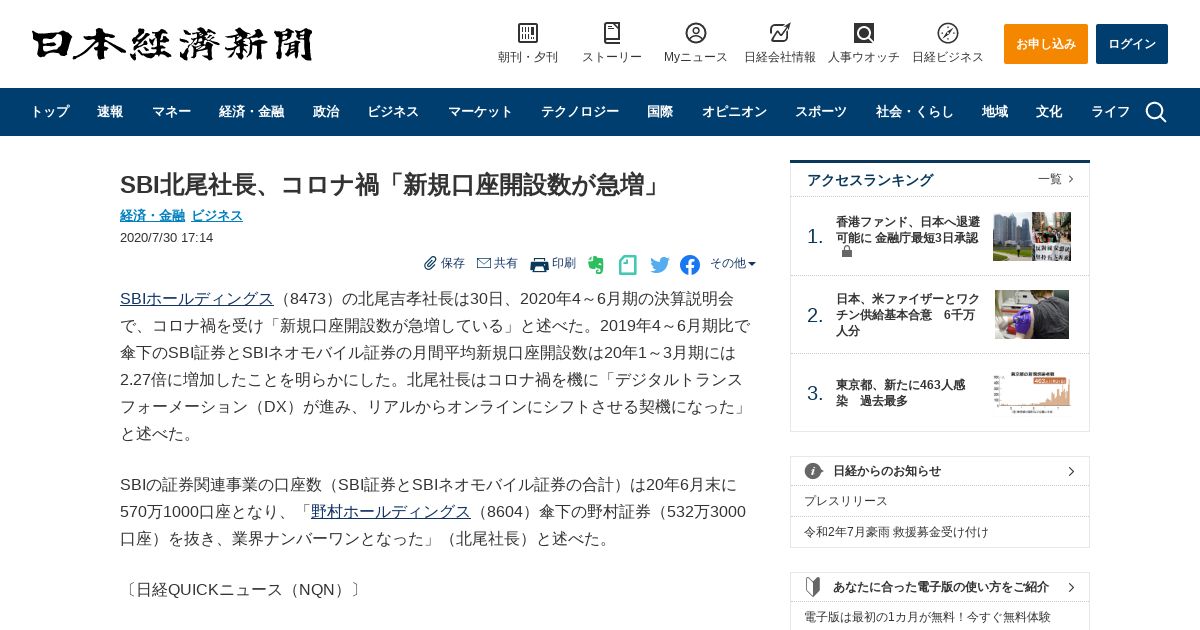Open ranking article 香港ファンド、日本へ退避可能に
Viewport: 1200px width, 630px height.
tap(908, 230)
